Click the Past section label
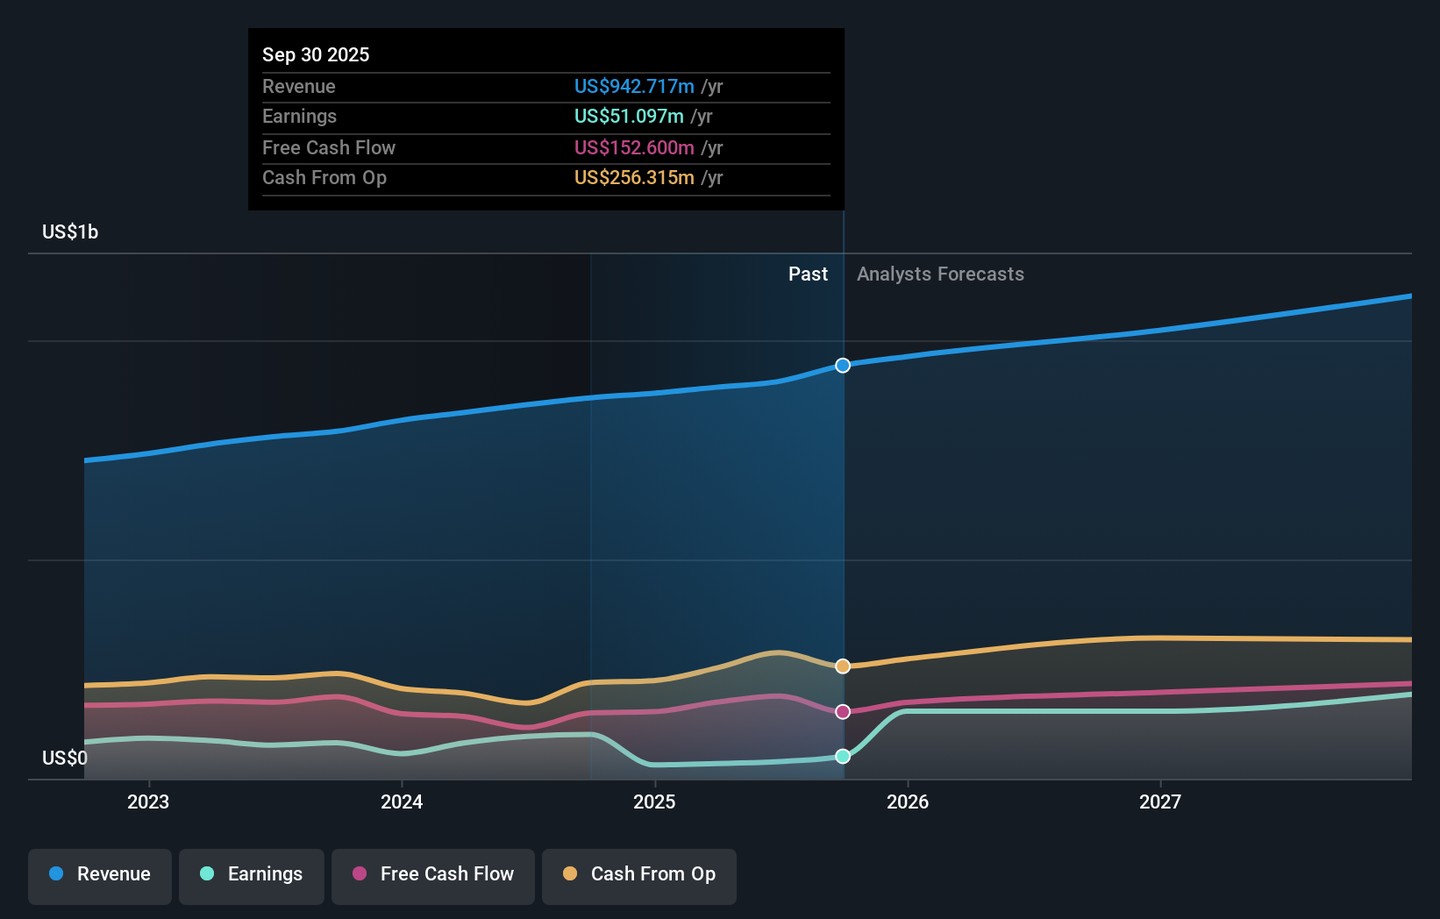Image resolution: width=1440 pixels, height=919 pixels. tap(807, 274)
